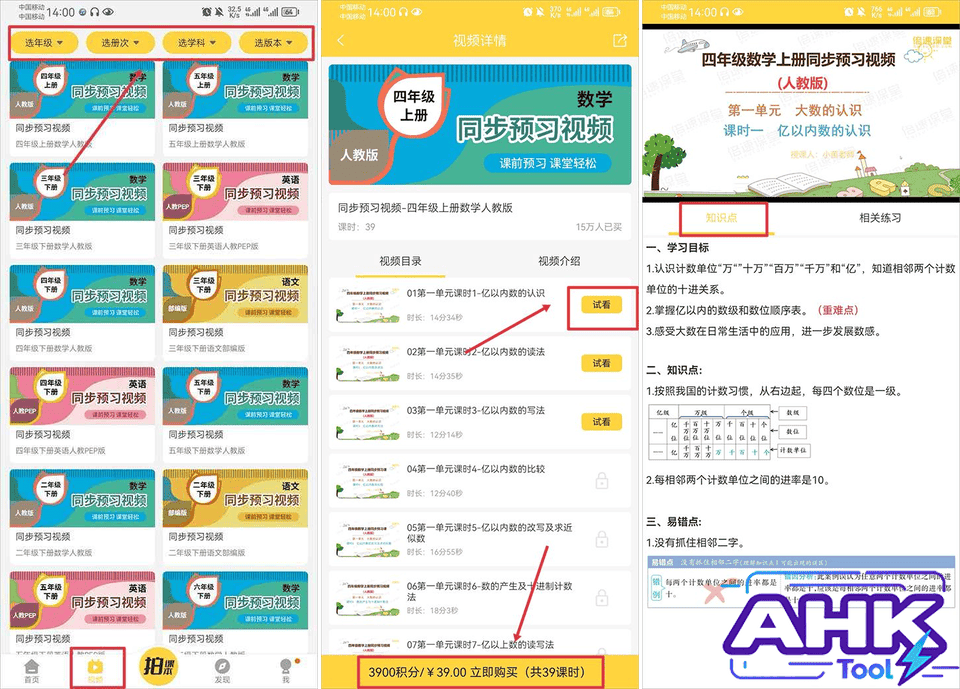Tap the lesson 02 video thumbnail
The width and height of the screenshot is (960, 689).
(367, 363)
